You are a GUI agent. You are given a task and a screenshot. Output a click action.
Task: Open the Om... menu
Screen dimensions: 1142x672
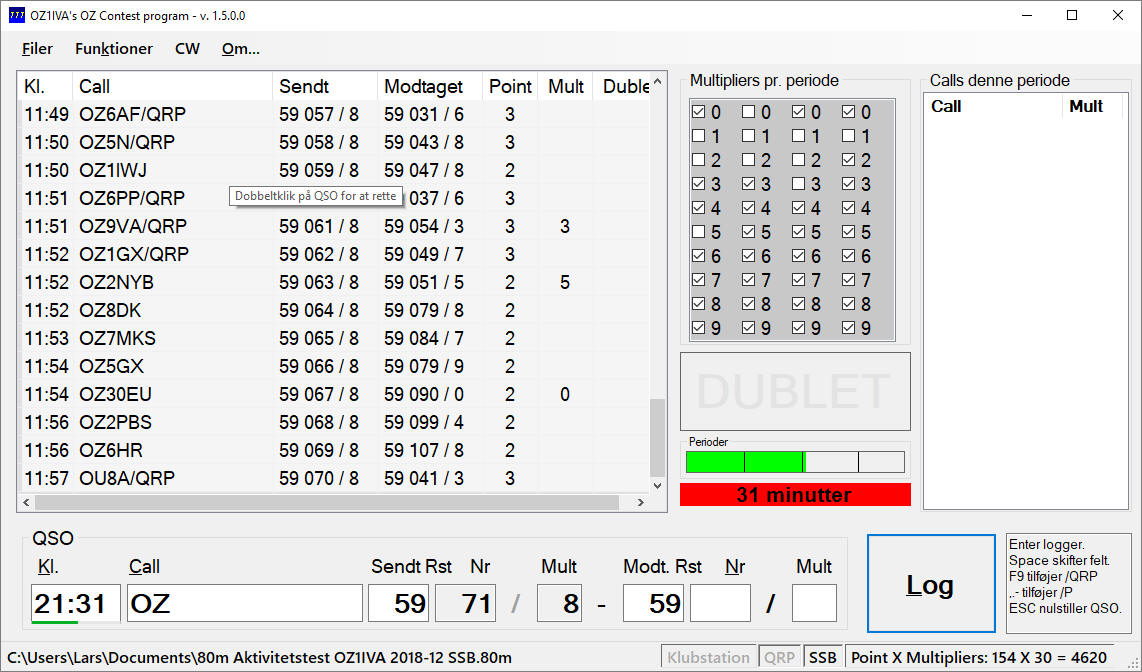pyautogui.click(x=240, y=49)
